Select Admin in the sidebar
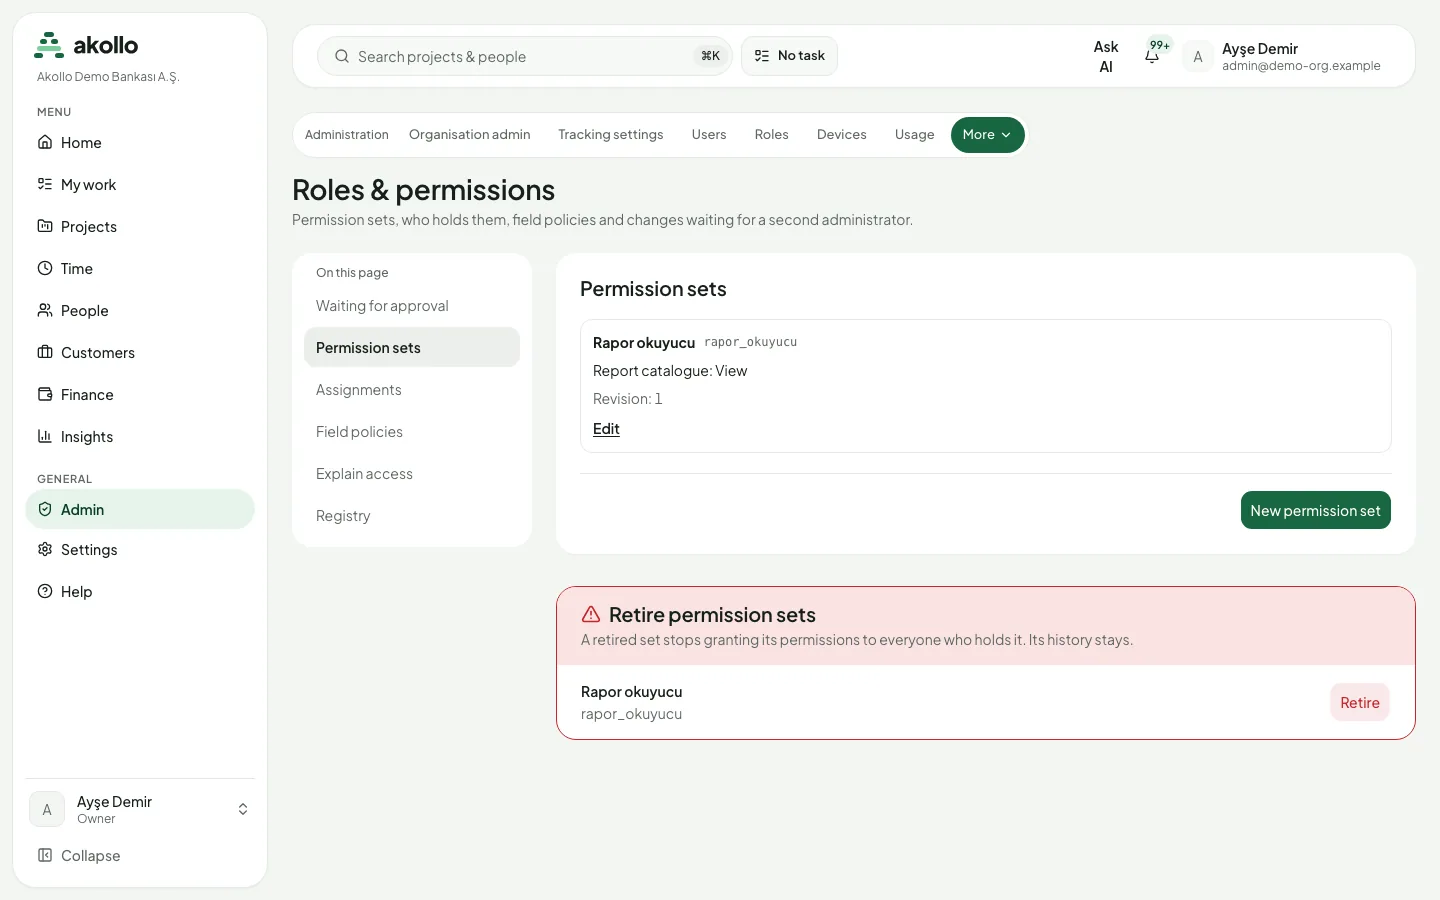 pos(140,509)
